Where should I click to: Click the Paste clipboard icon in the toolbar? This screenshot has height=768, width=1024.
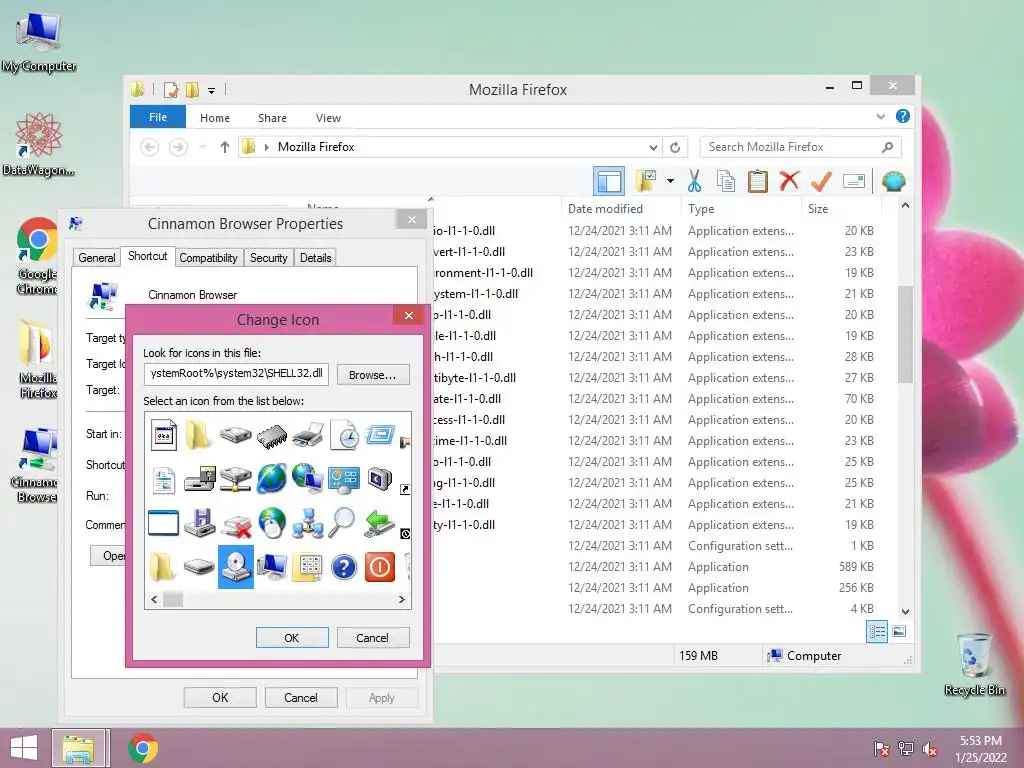[758, 181]
